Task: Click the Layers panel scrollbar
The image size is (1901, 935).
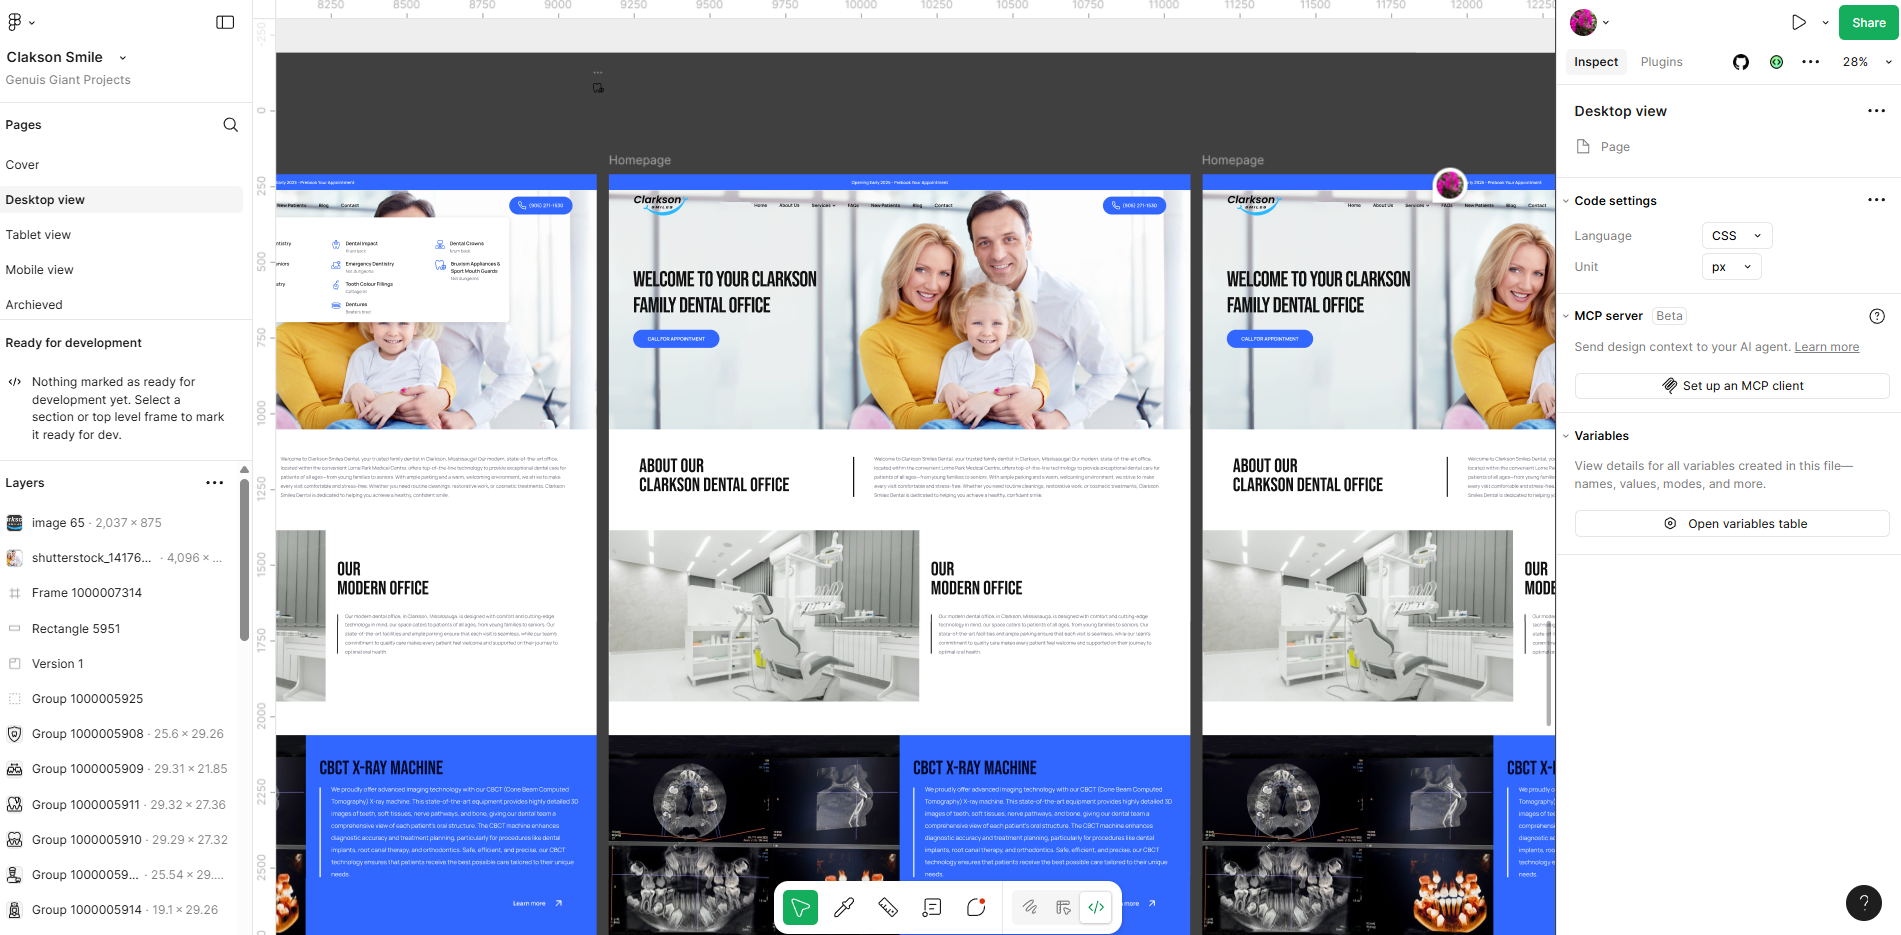Action: coord(244,560)
